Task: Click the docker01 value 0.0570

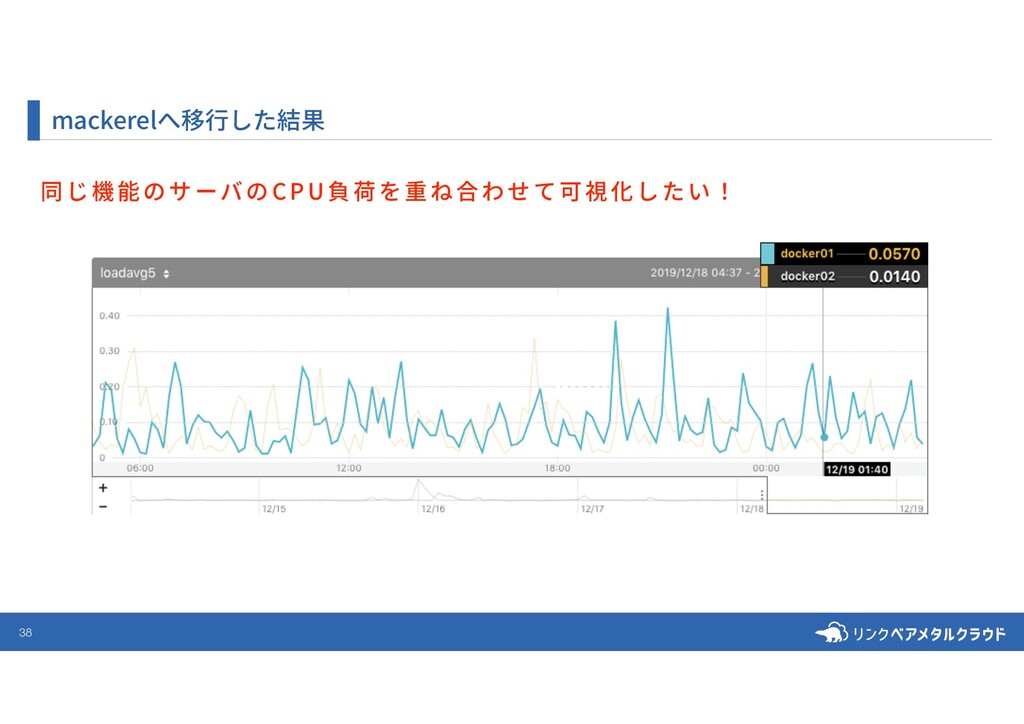Action: (x=894, y=254)
